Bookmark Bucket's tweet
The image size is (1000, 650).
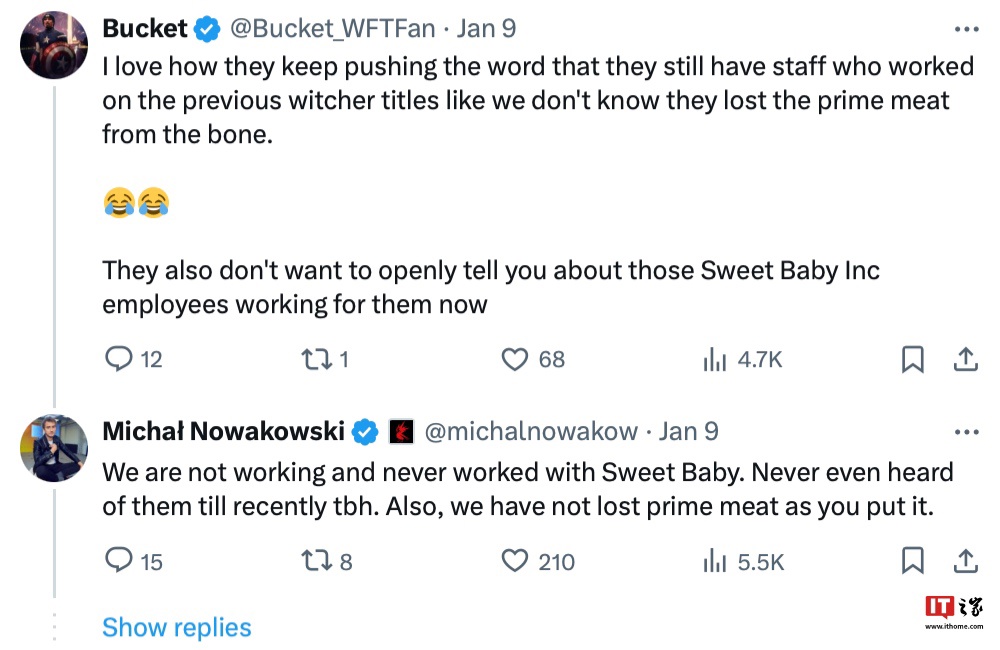click(x=912, y=359)
